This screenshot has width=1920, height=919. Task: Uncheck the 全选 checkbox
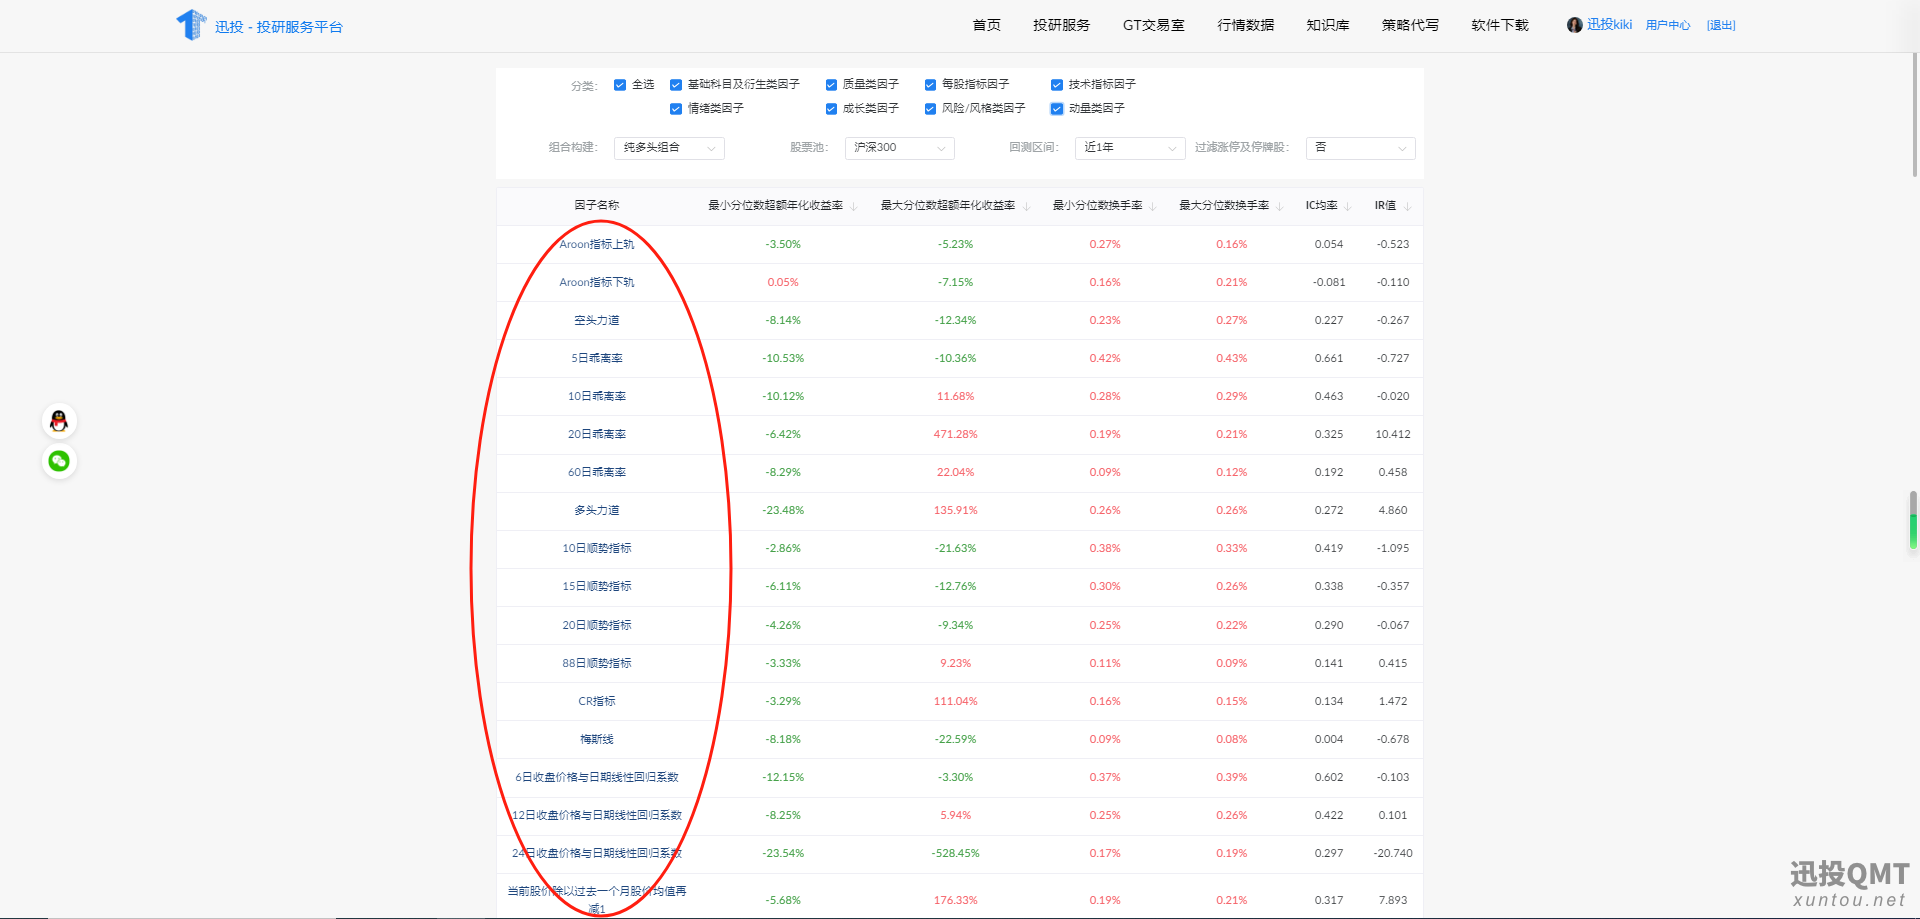coord(620,85)
